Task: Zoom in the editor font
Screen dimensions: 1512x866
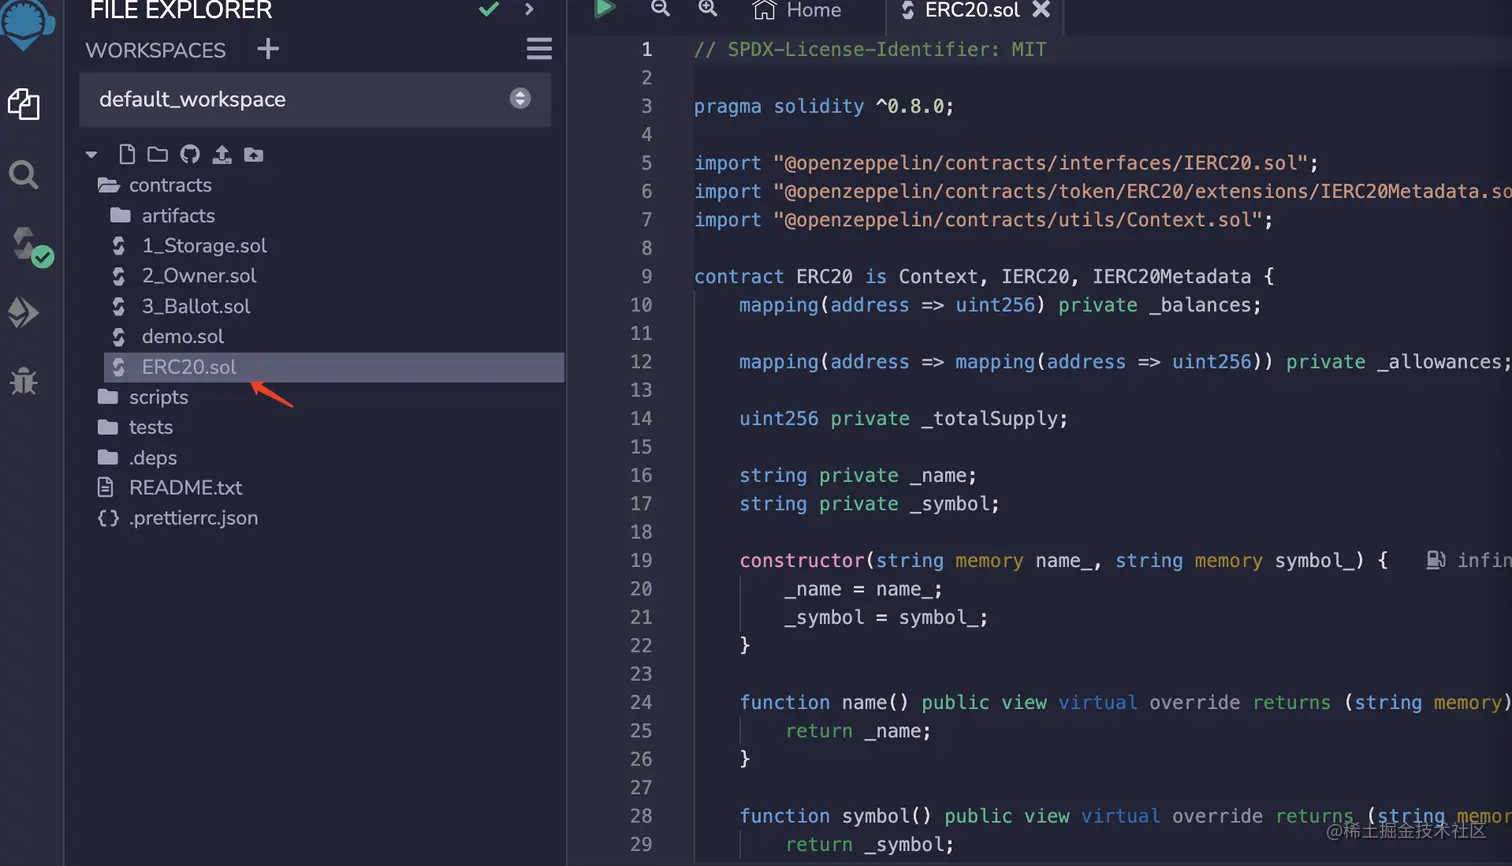Action: coord(708,9)
